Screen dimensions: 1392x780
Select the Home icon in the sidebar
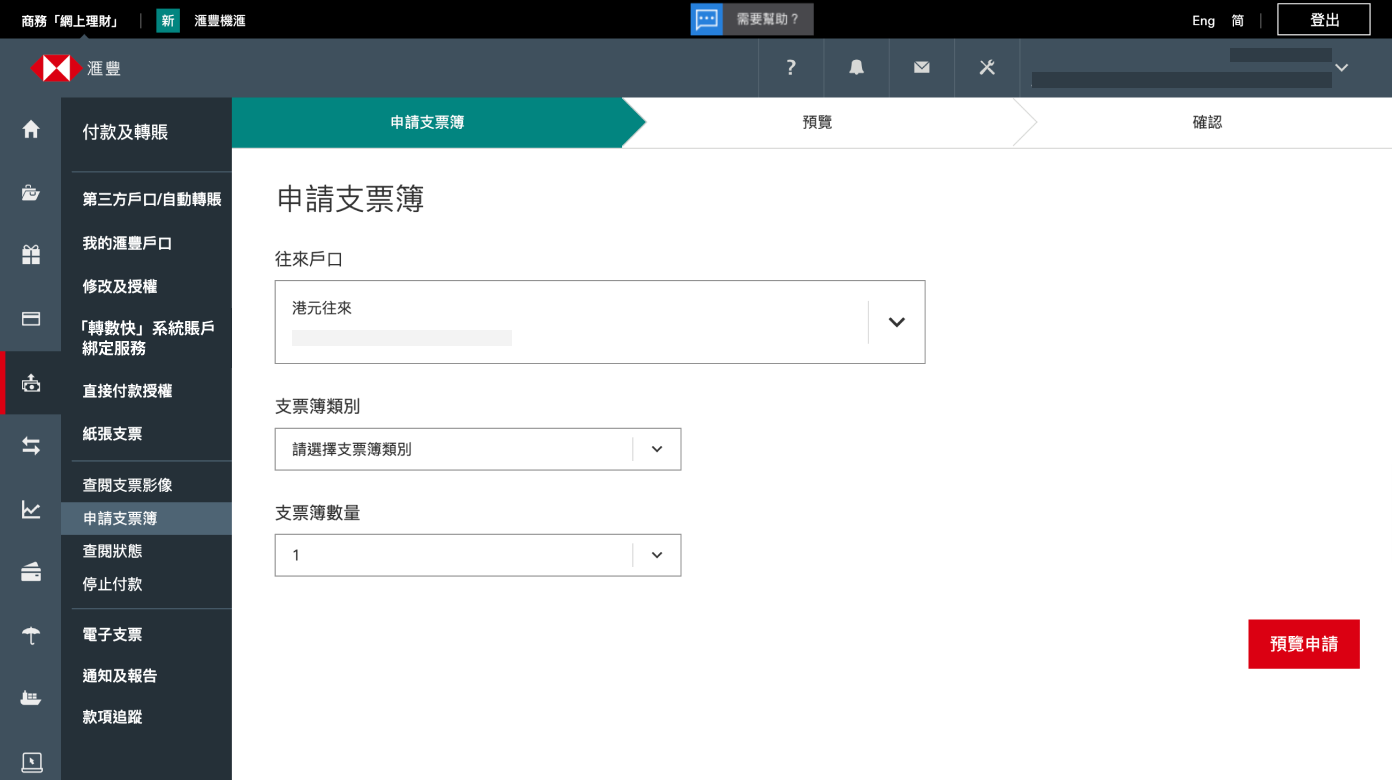coord(31,129)
